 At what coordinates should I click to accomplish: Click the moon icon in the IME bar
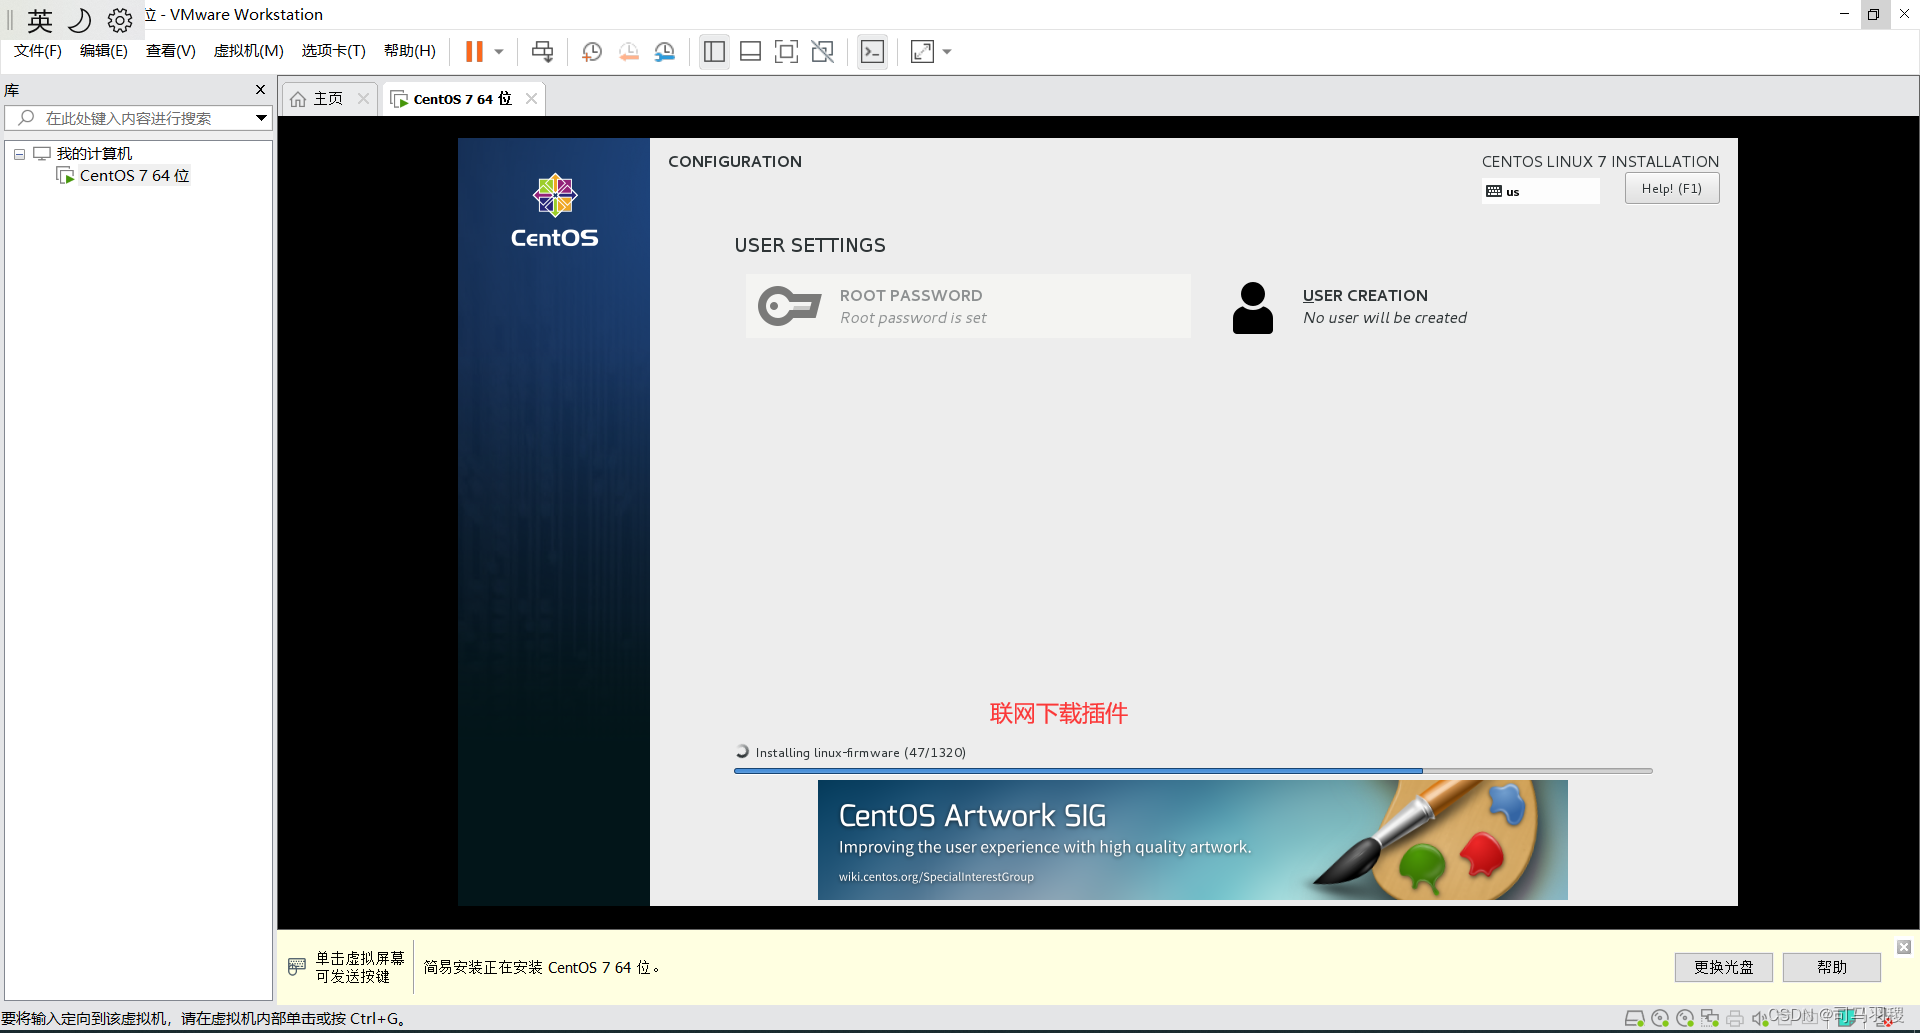[80, 20]
